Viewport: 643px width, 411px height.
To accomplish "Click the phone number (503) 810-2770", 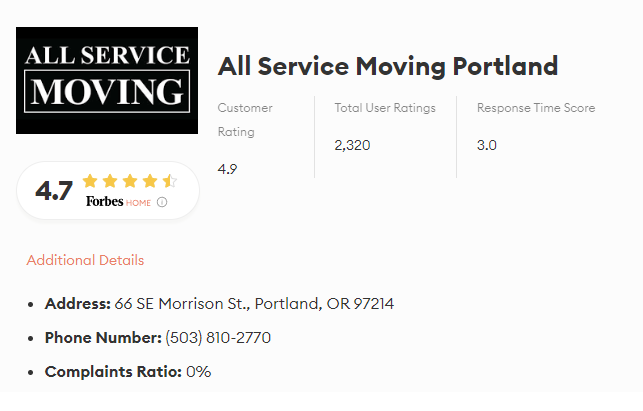I will (x=218, y=338).
